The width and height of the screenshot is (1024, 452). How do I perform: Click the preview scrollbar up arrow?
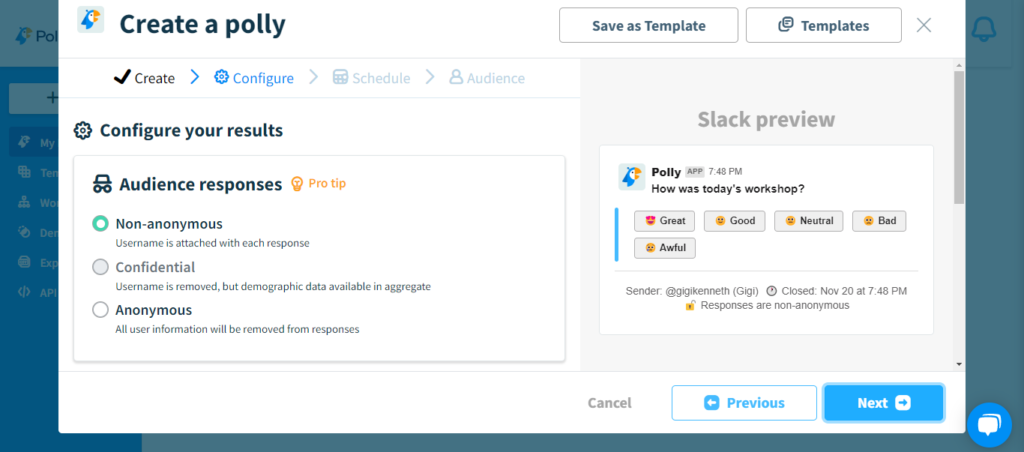pos(959,65)
